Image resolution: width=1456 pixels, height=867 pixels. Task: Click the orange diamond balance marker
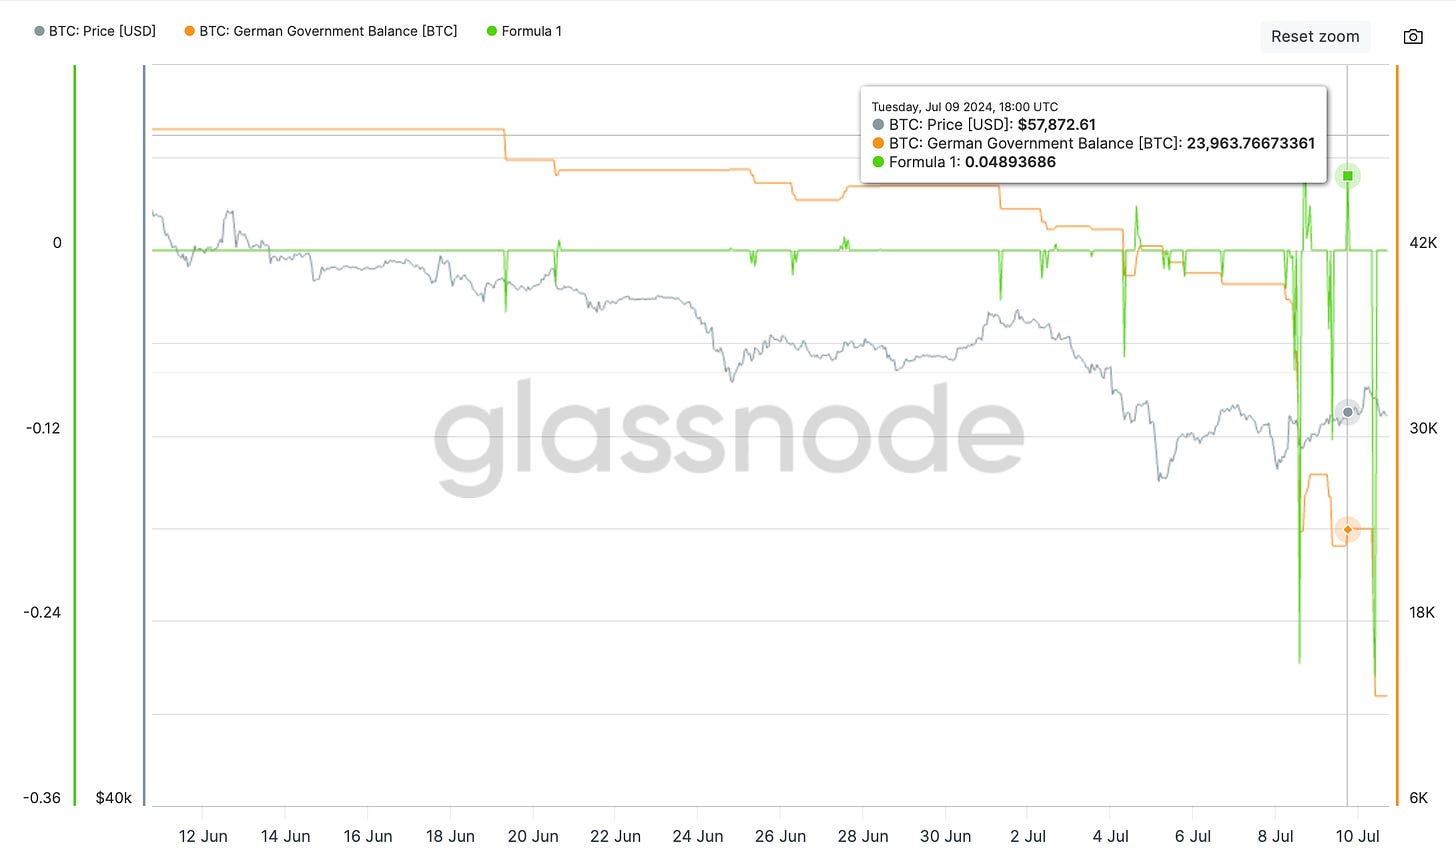[x=1348, y=529]
